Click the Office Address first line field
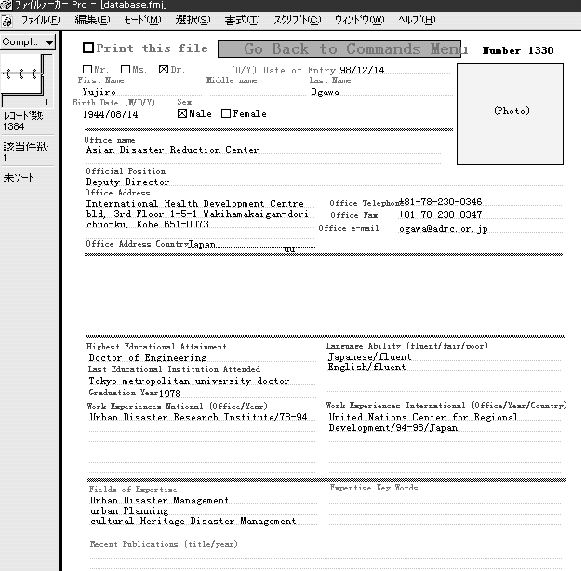 [x=200, y=203]
